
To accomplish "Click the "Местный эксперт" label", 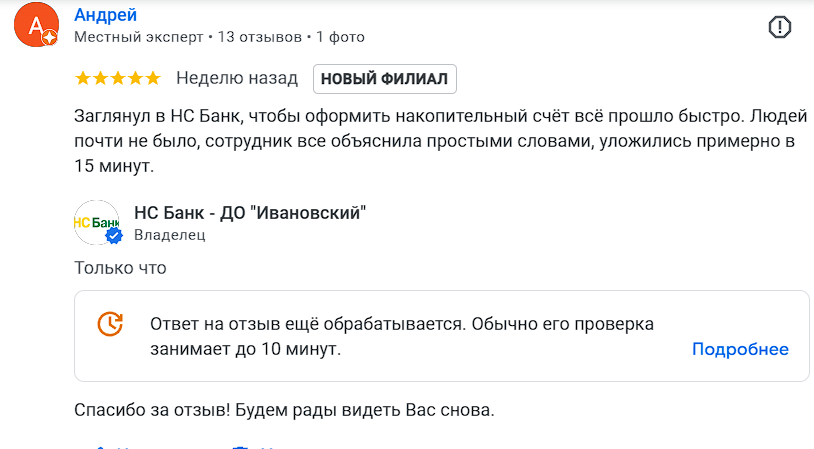I will click(x=138, y=37).
